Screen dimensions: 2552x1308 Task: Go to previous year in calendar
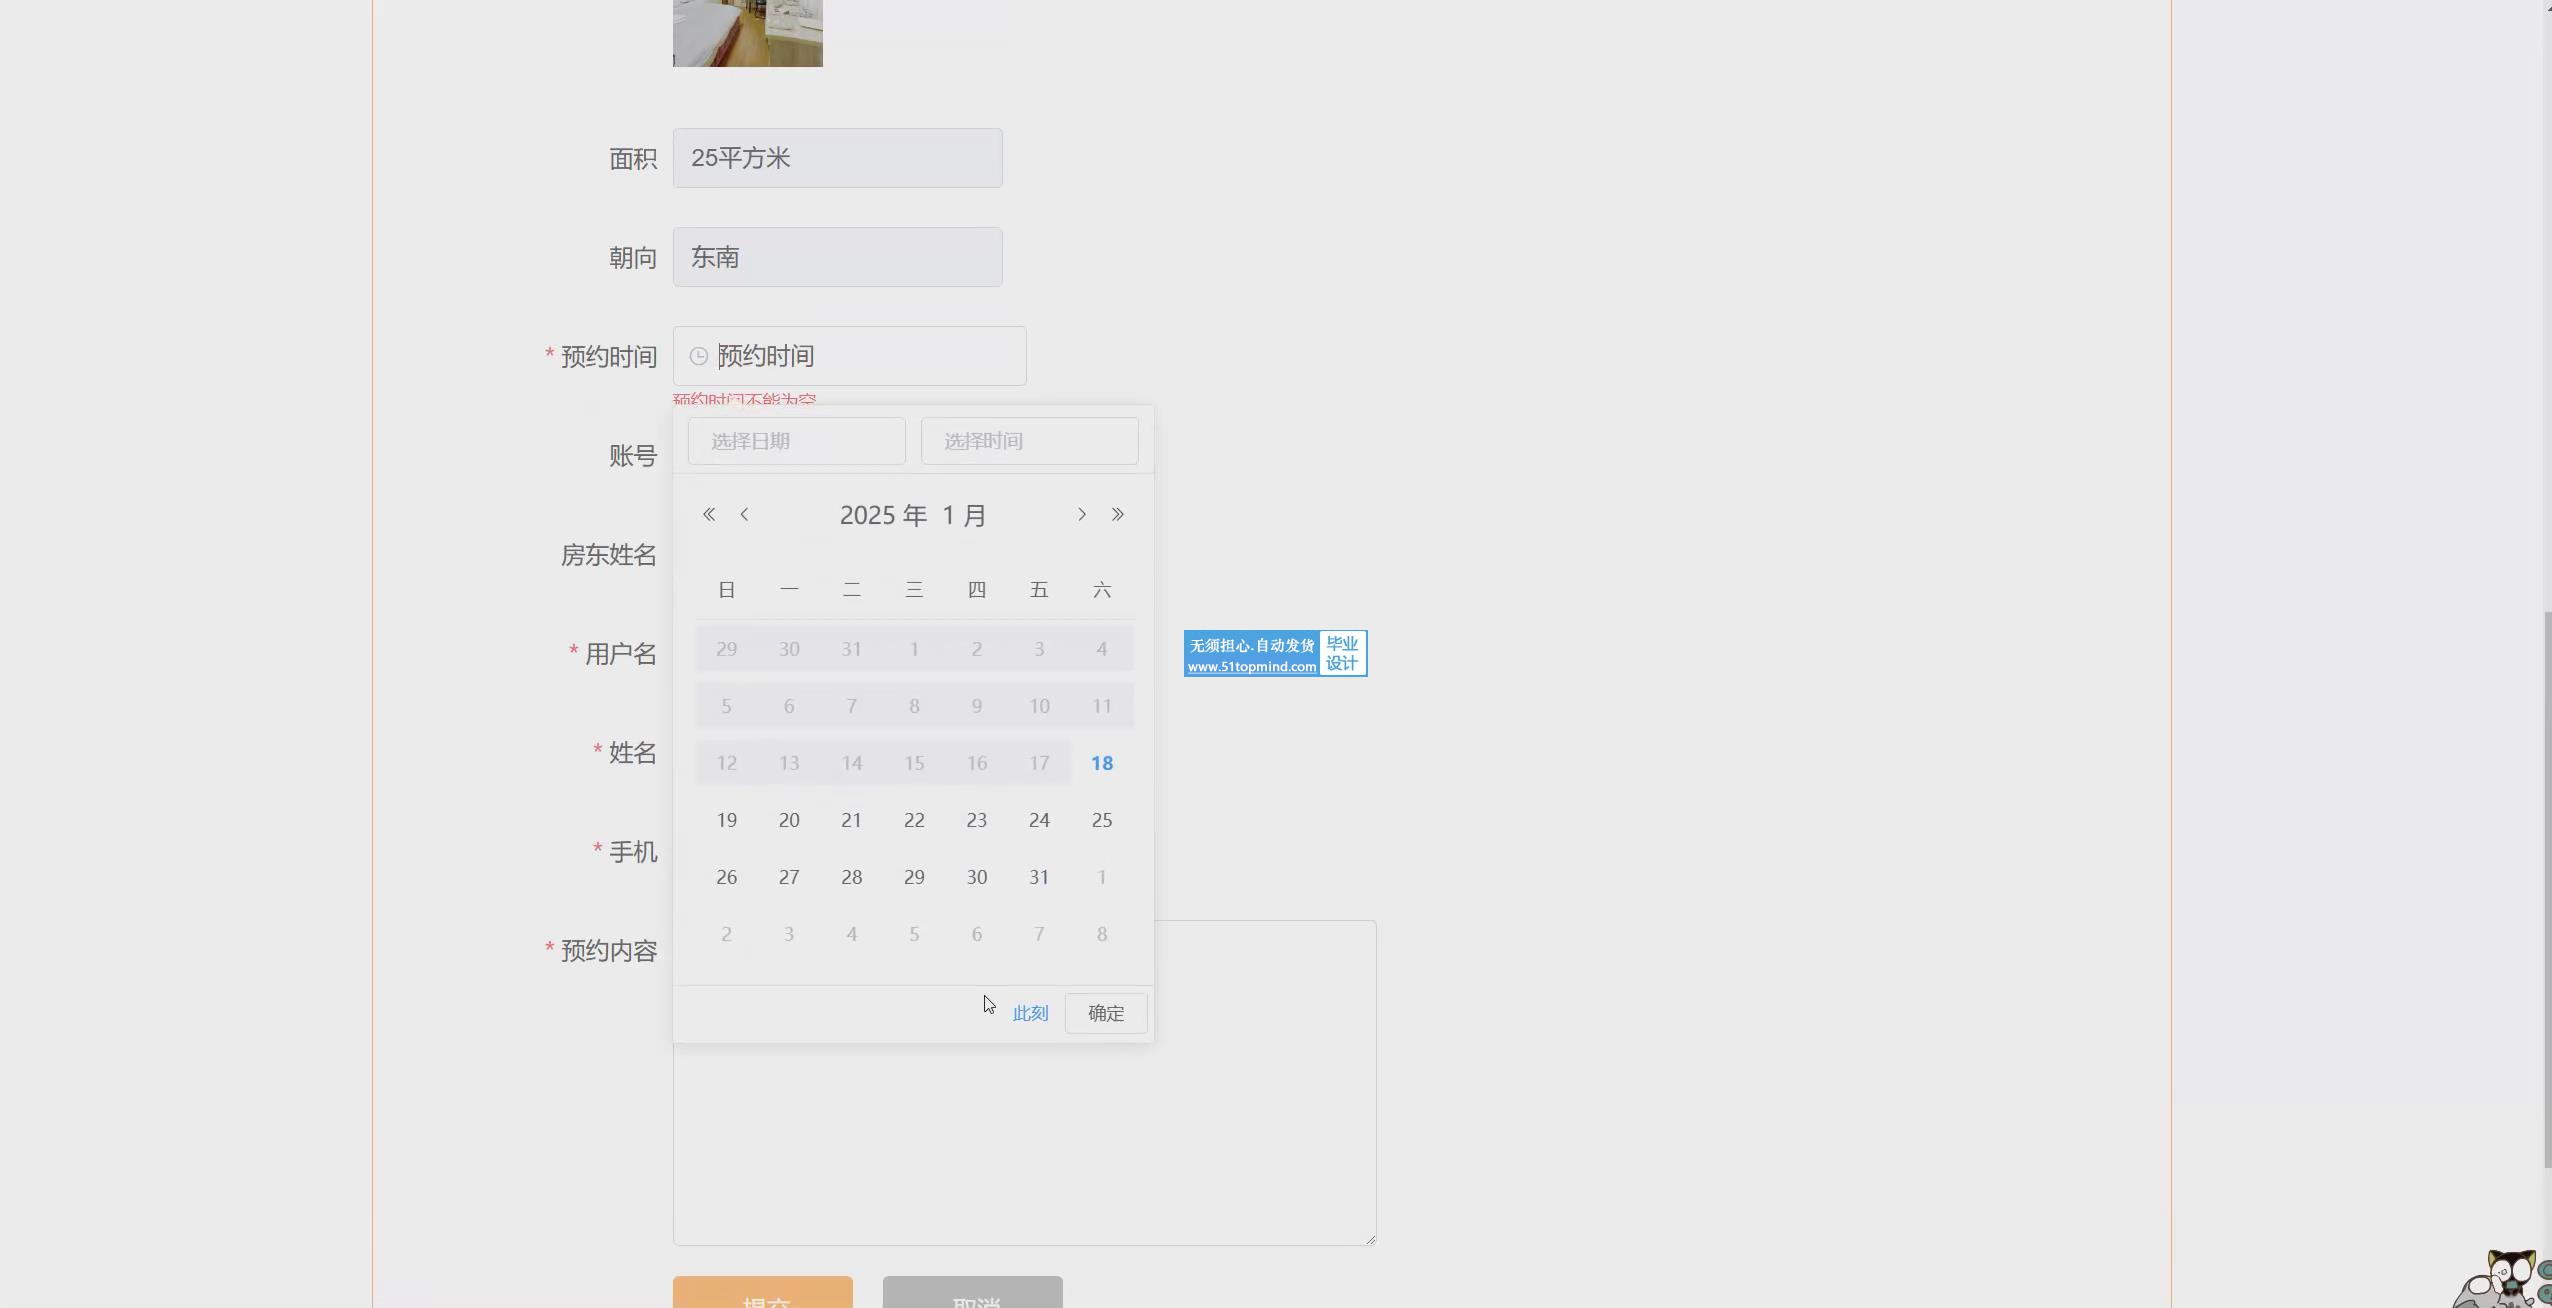[x=709, y=514]
